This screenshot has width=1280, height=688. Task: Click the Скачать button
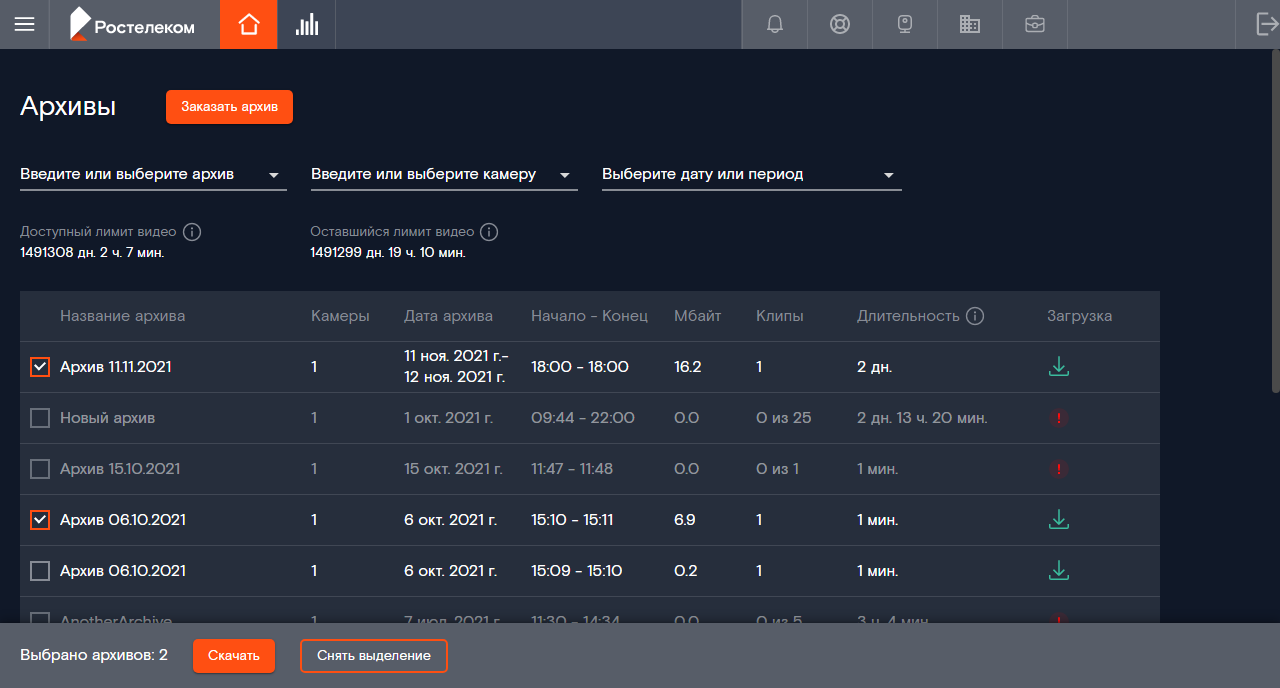[x=234, y=656]
